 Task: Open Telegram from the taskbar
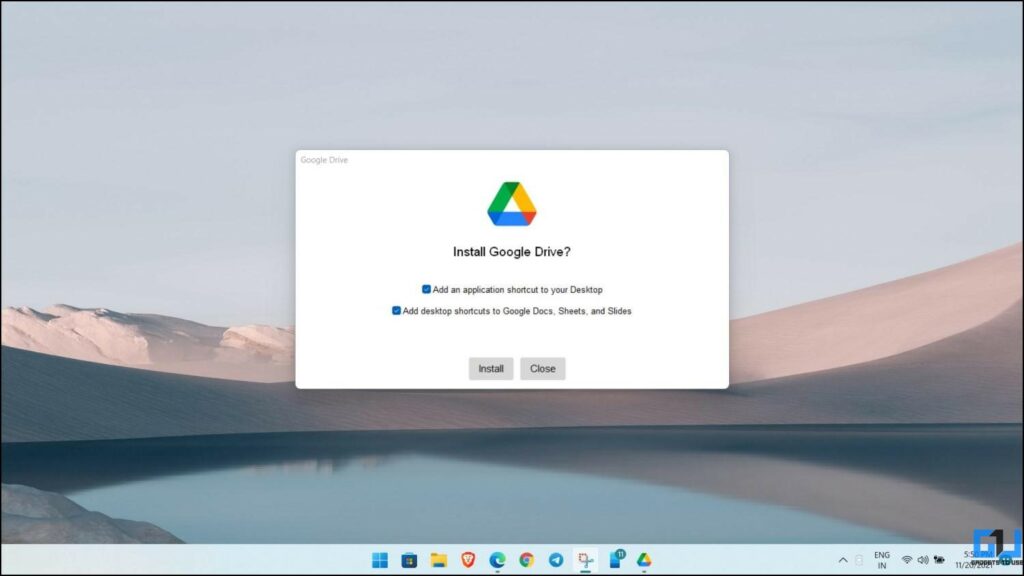556,561
